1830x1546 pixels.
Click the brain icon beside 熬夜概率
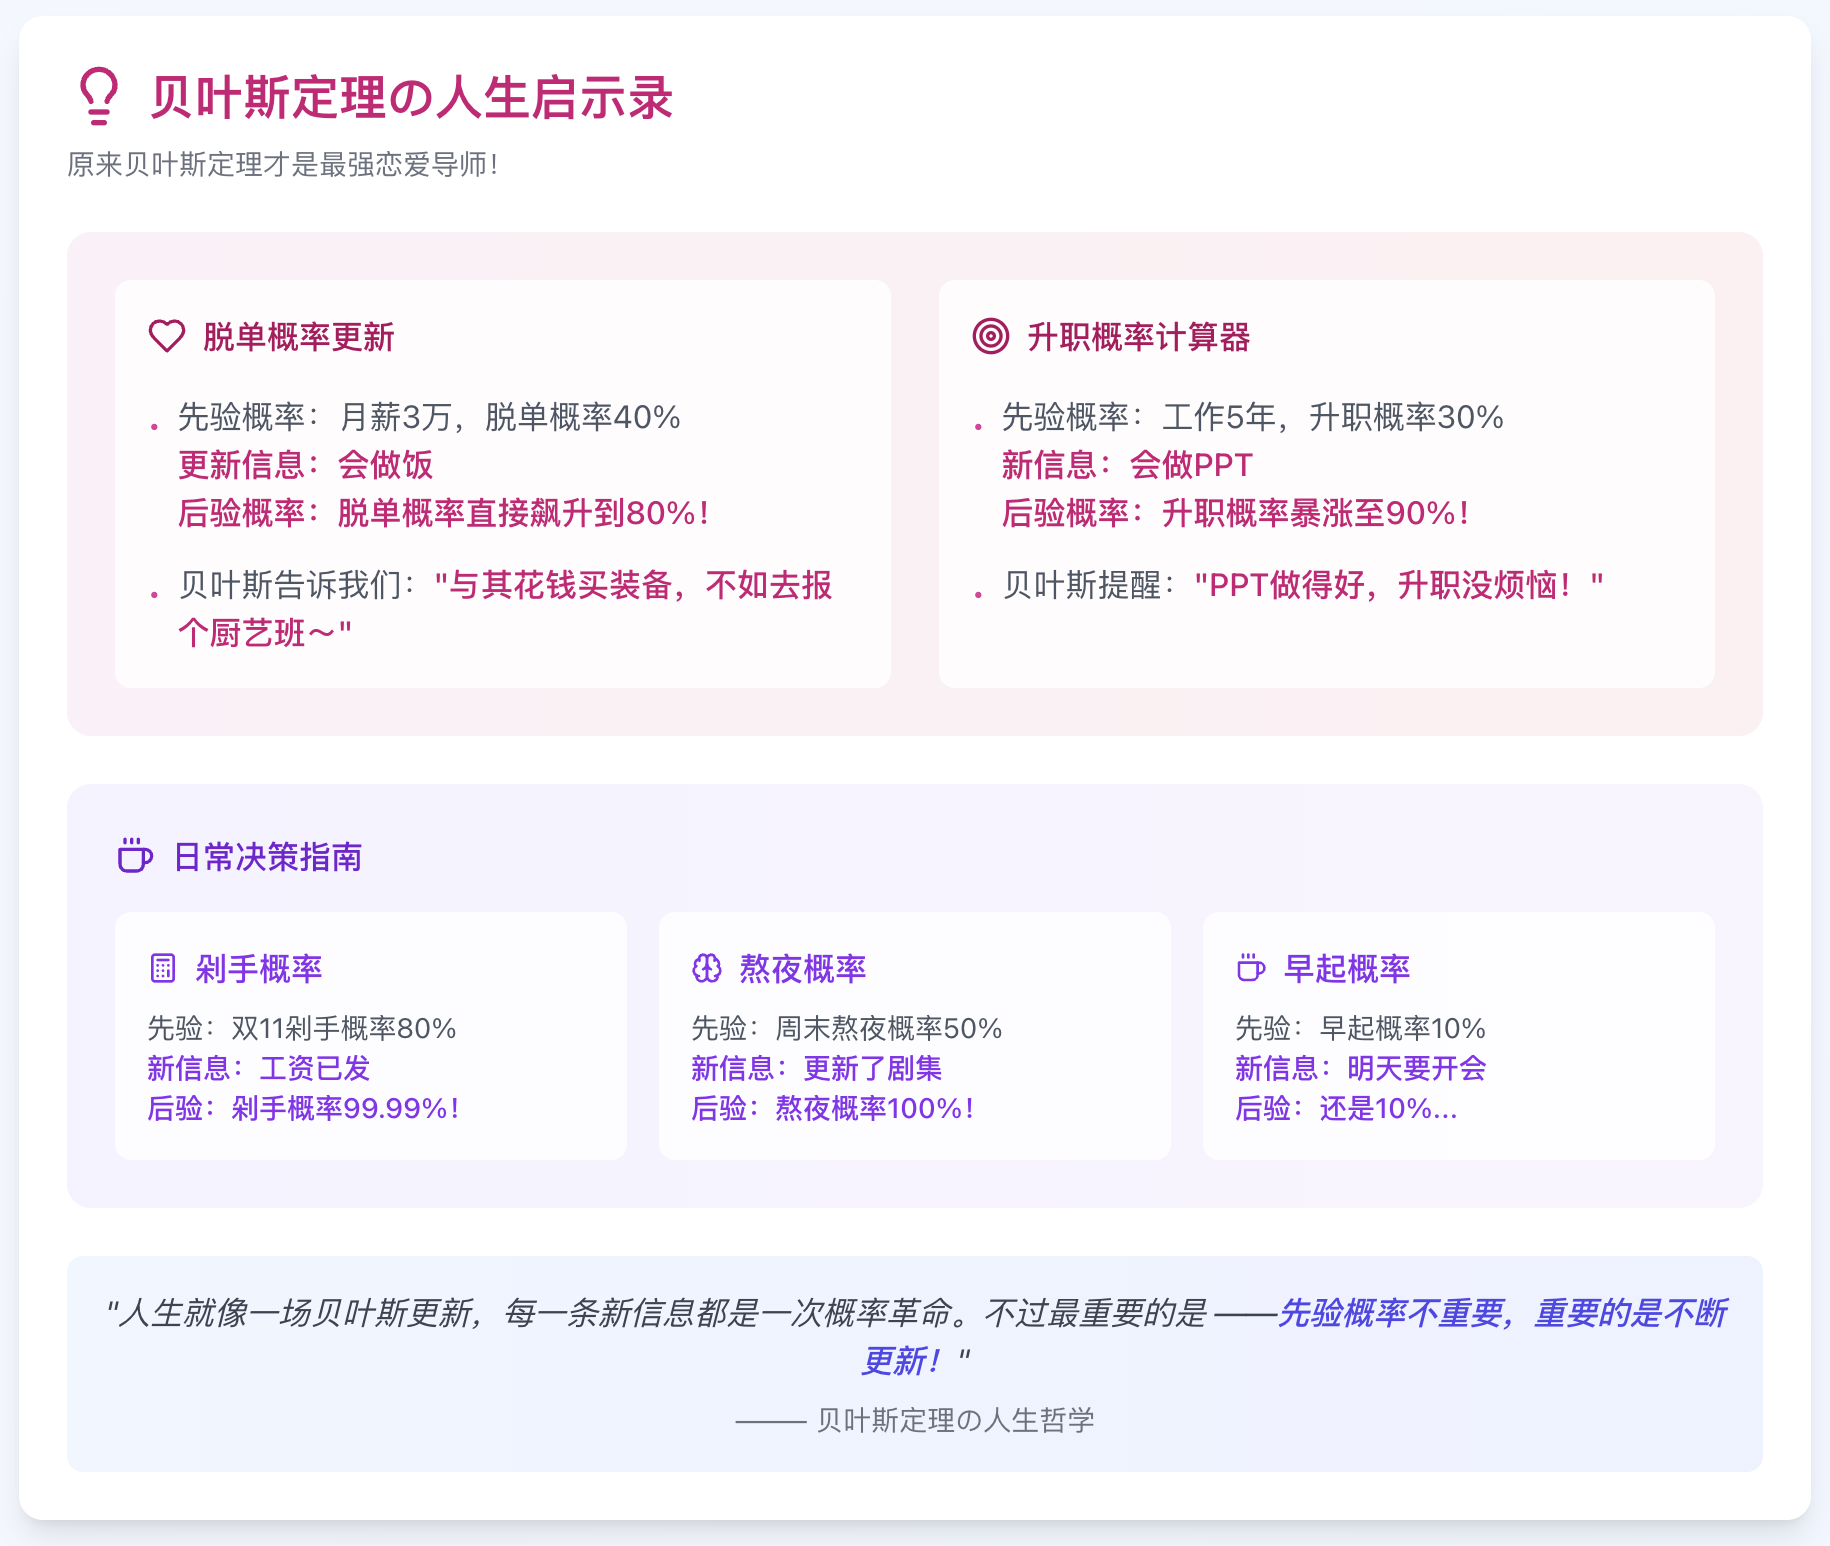tap(706, 968)
